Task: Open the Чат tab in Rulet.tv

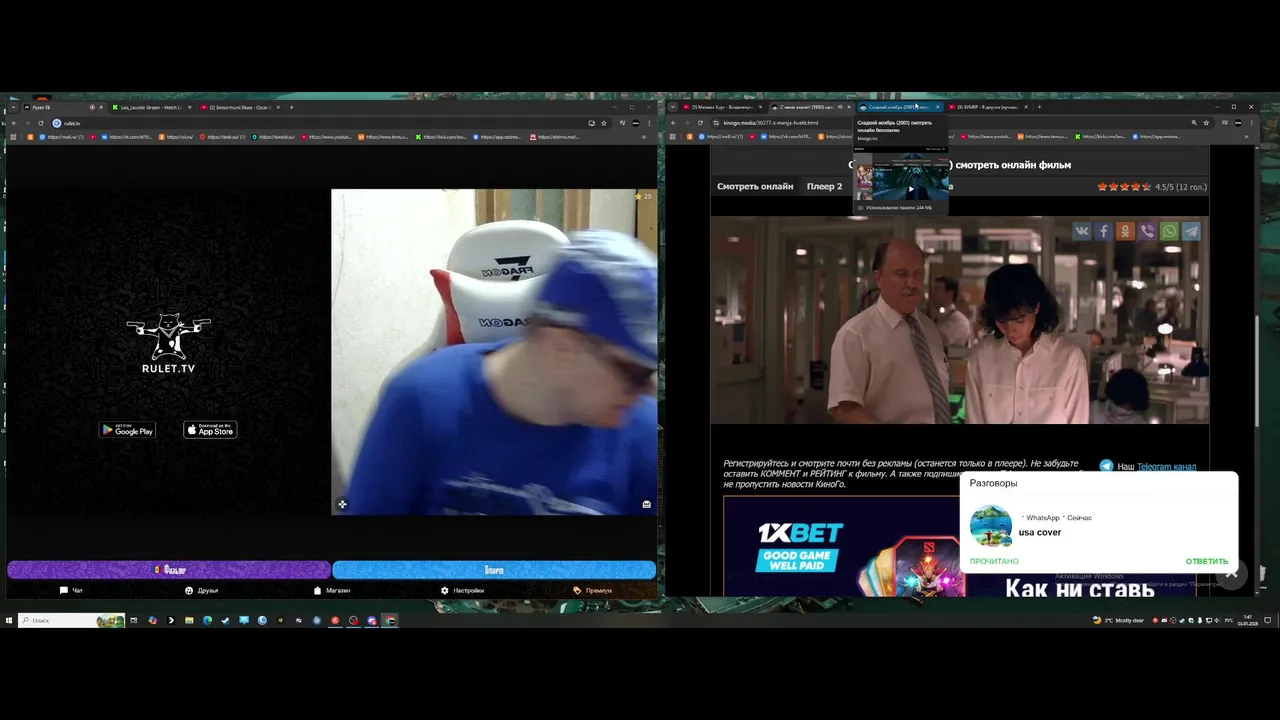Action: point(71,590)
